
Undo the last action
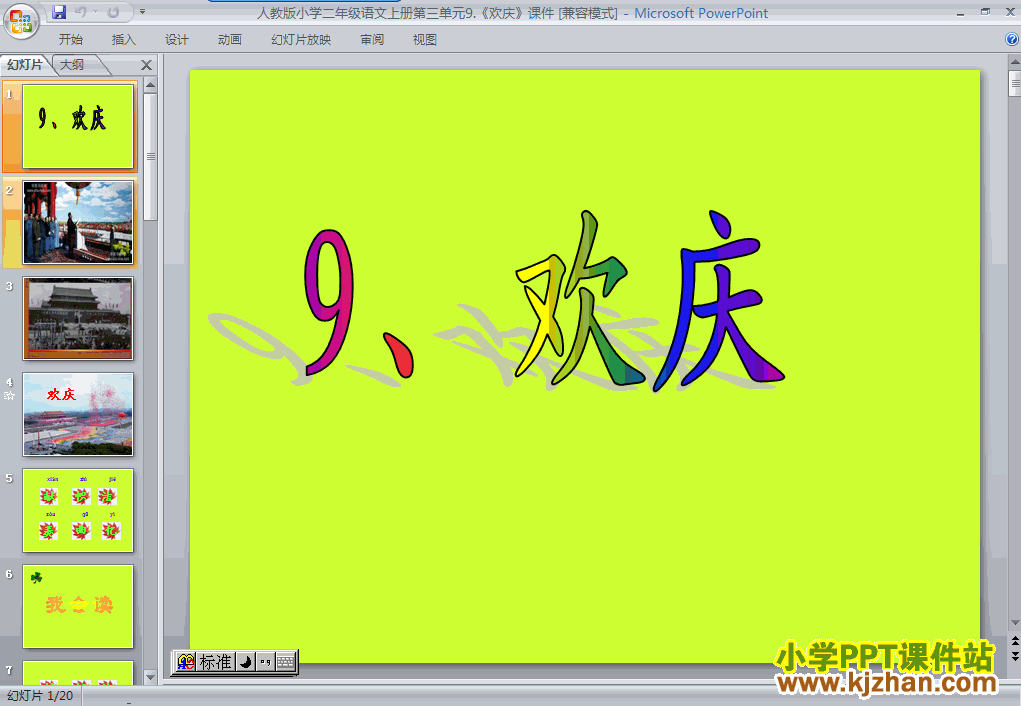pos(81,12)
